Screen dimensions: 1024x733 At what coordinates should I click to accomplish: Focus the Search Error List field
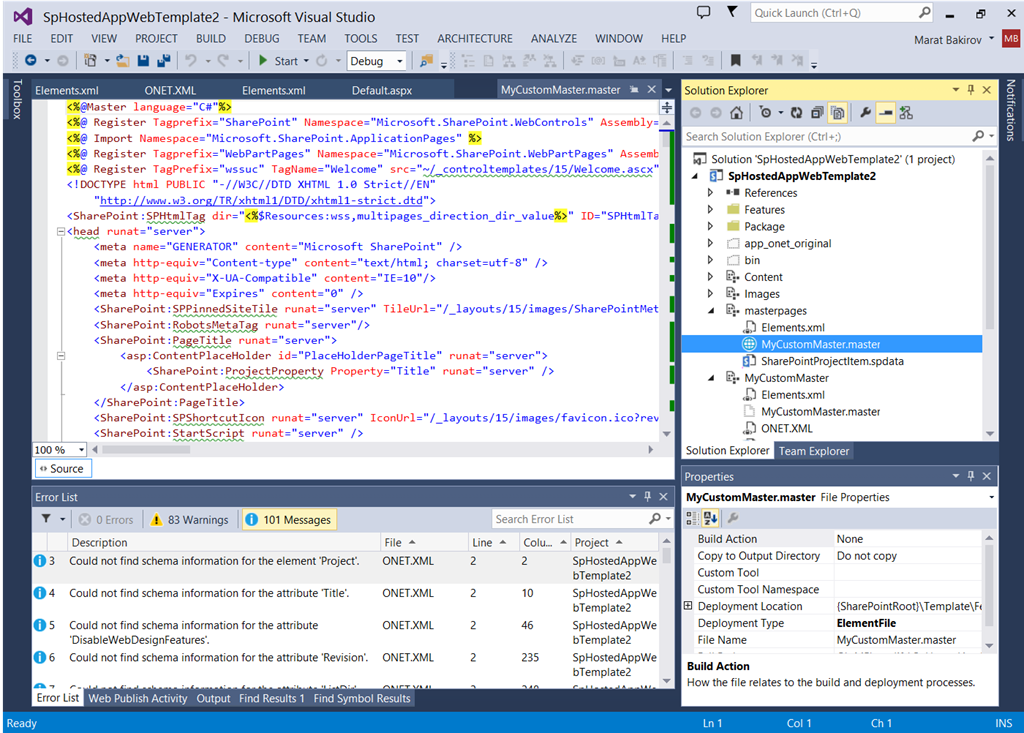(x=581, y=519)
